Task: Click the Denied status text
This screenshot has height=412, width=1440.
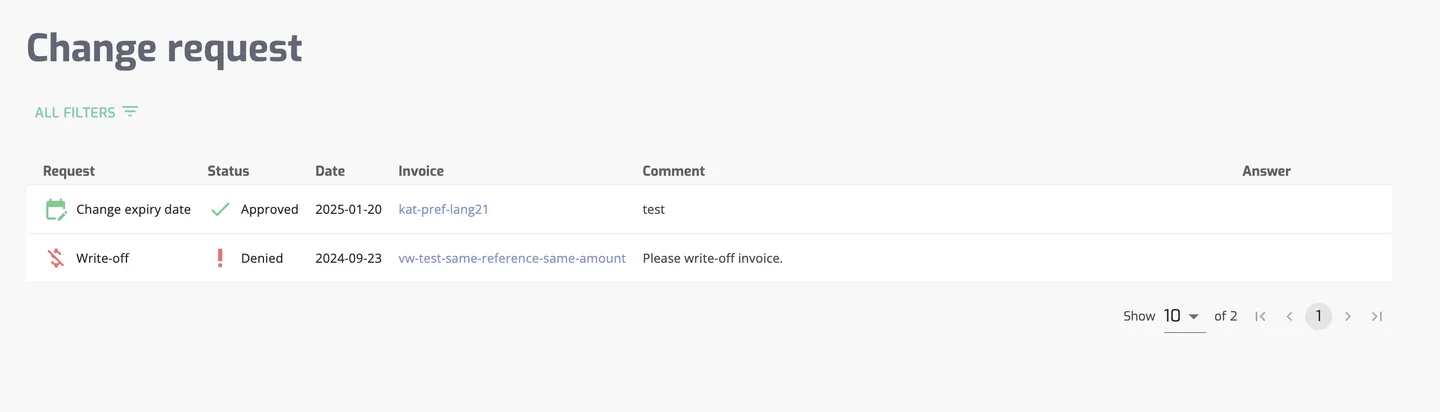Action: pyautogui.click(x=262, y=258)
